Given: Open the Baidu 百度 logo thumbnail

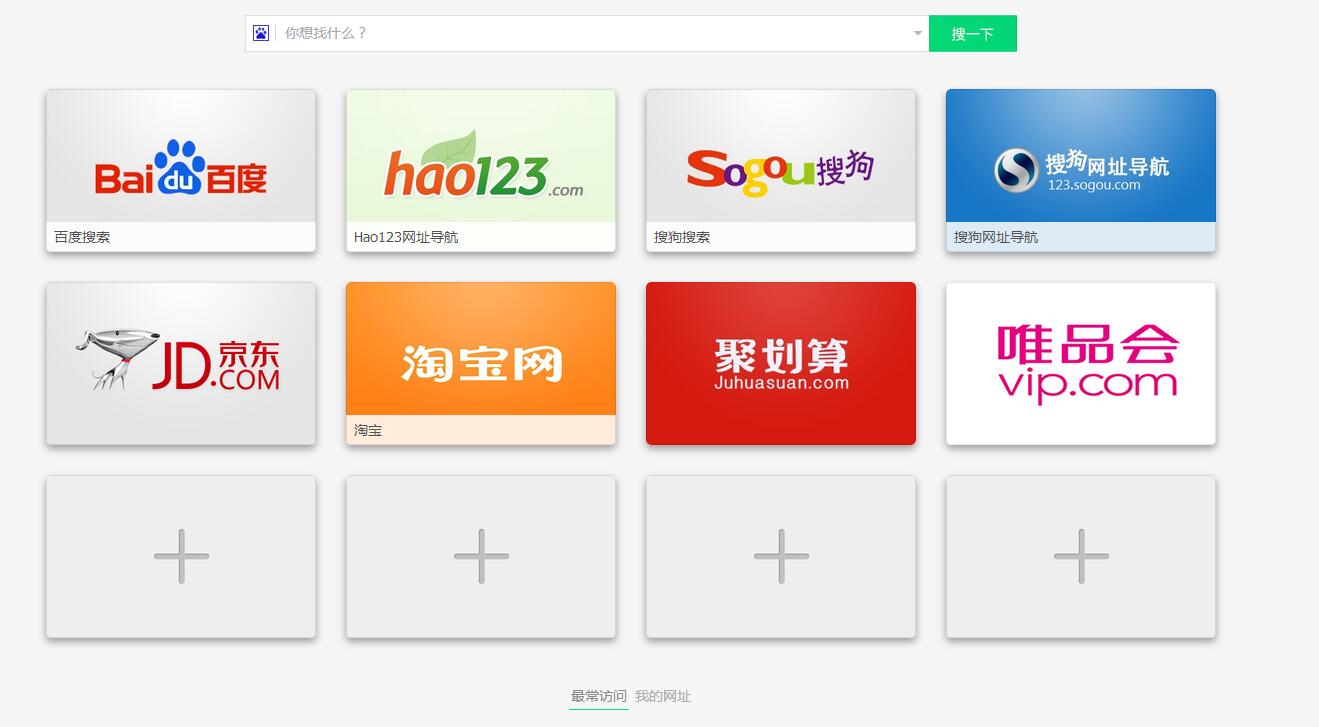Looking at the screenshot, I should coord(181,156).
